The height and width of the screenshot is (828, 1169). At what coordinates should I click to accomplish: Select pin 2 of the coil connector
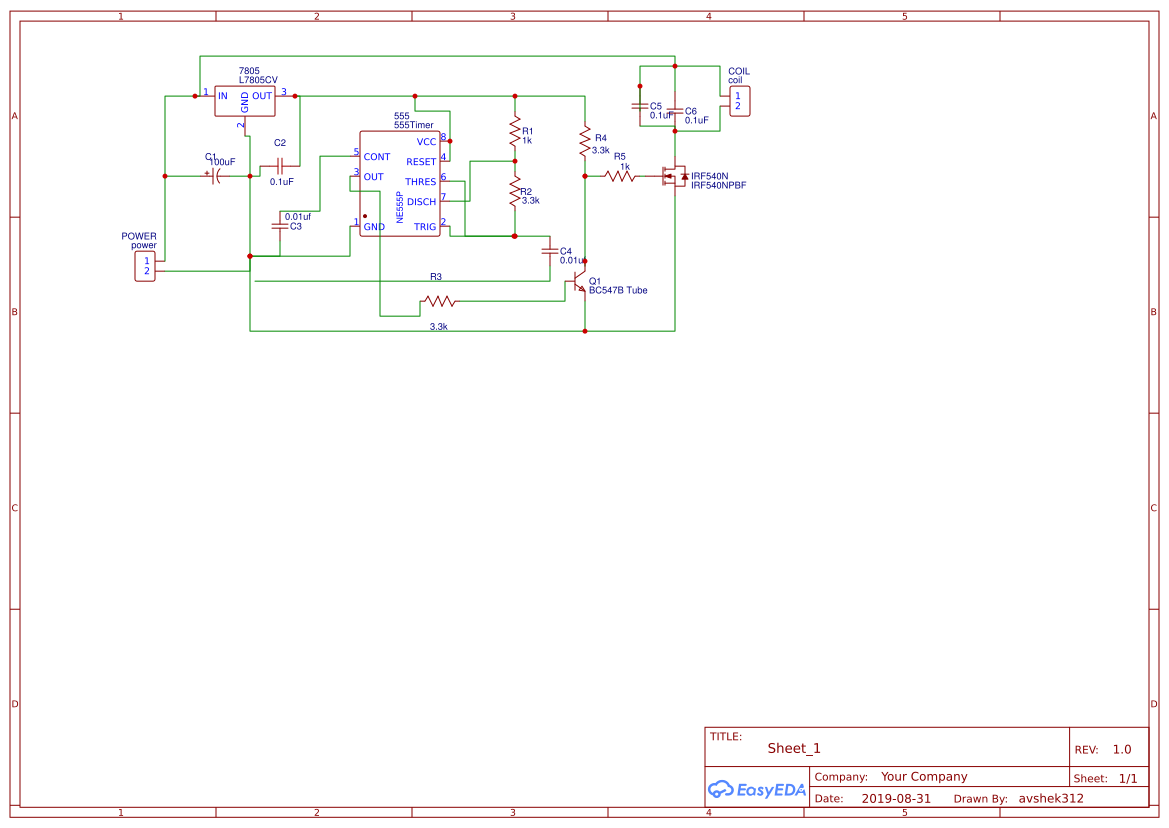(737, 107)
